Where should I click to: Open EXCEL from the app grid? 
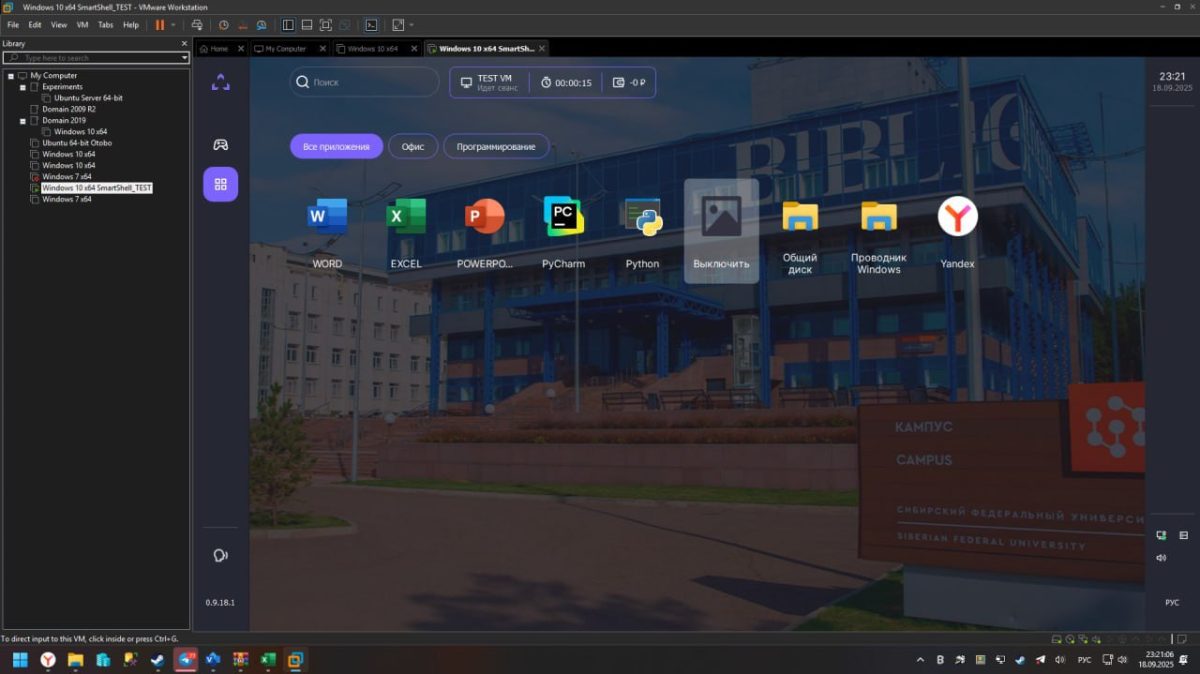(406, 217)
